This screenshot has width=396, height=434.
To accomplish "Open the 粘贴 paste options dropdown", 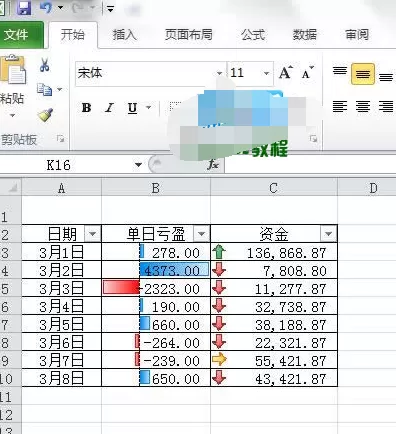I will coord(12,116).
